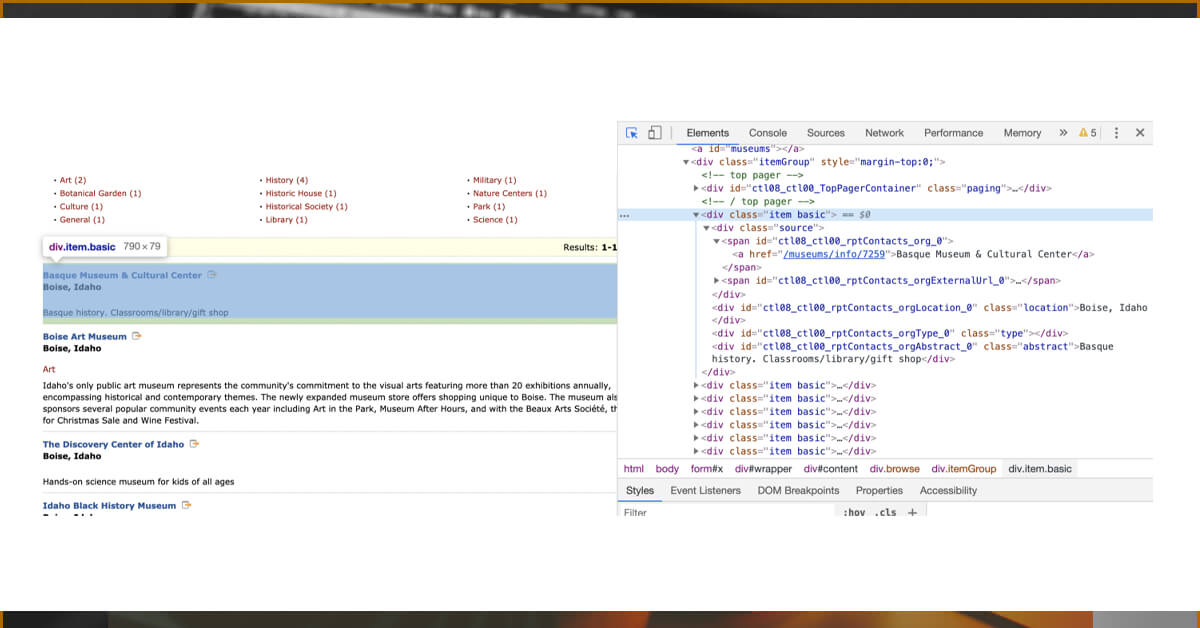Open The Discovery Center of Idaho link
The width and height of the screenshot is (1200, 628).
tap(114, 444)
